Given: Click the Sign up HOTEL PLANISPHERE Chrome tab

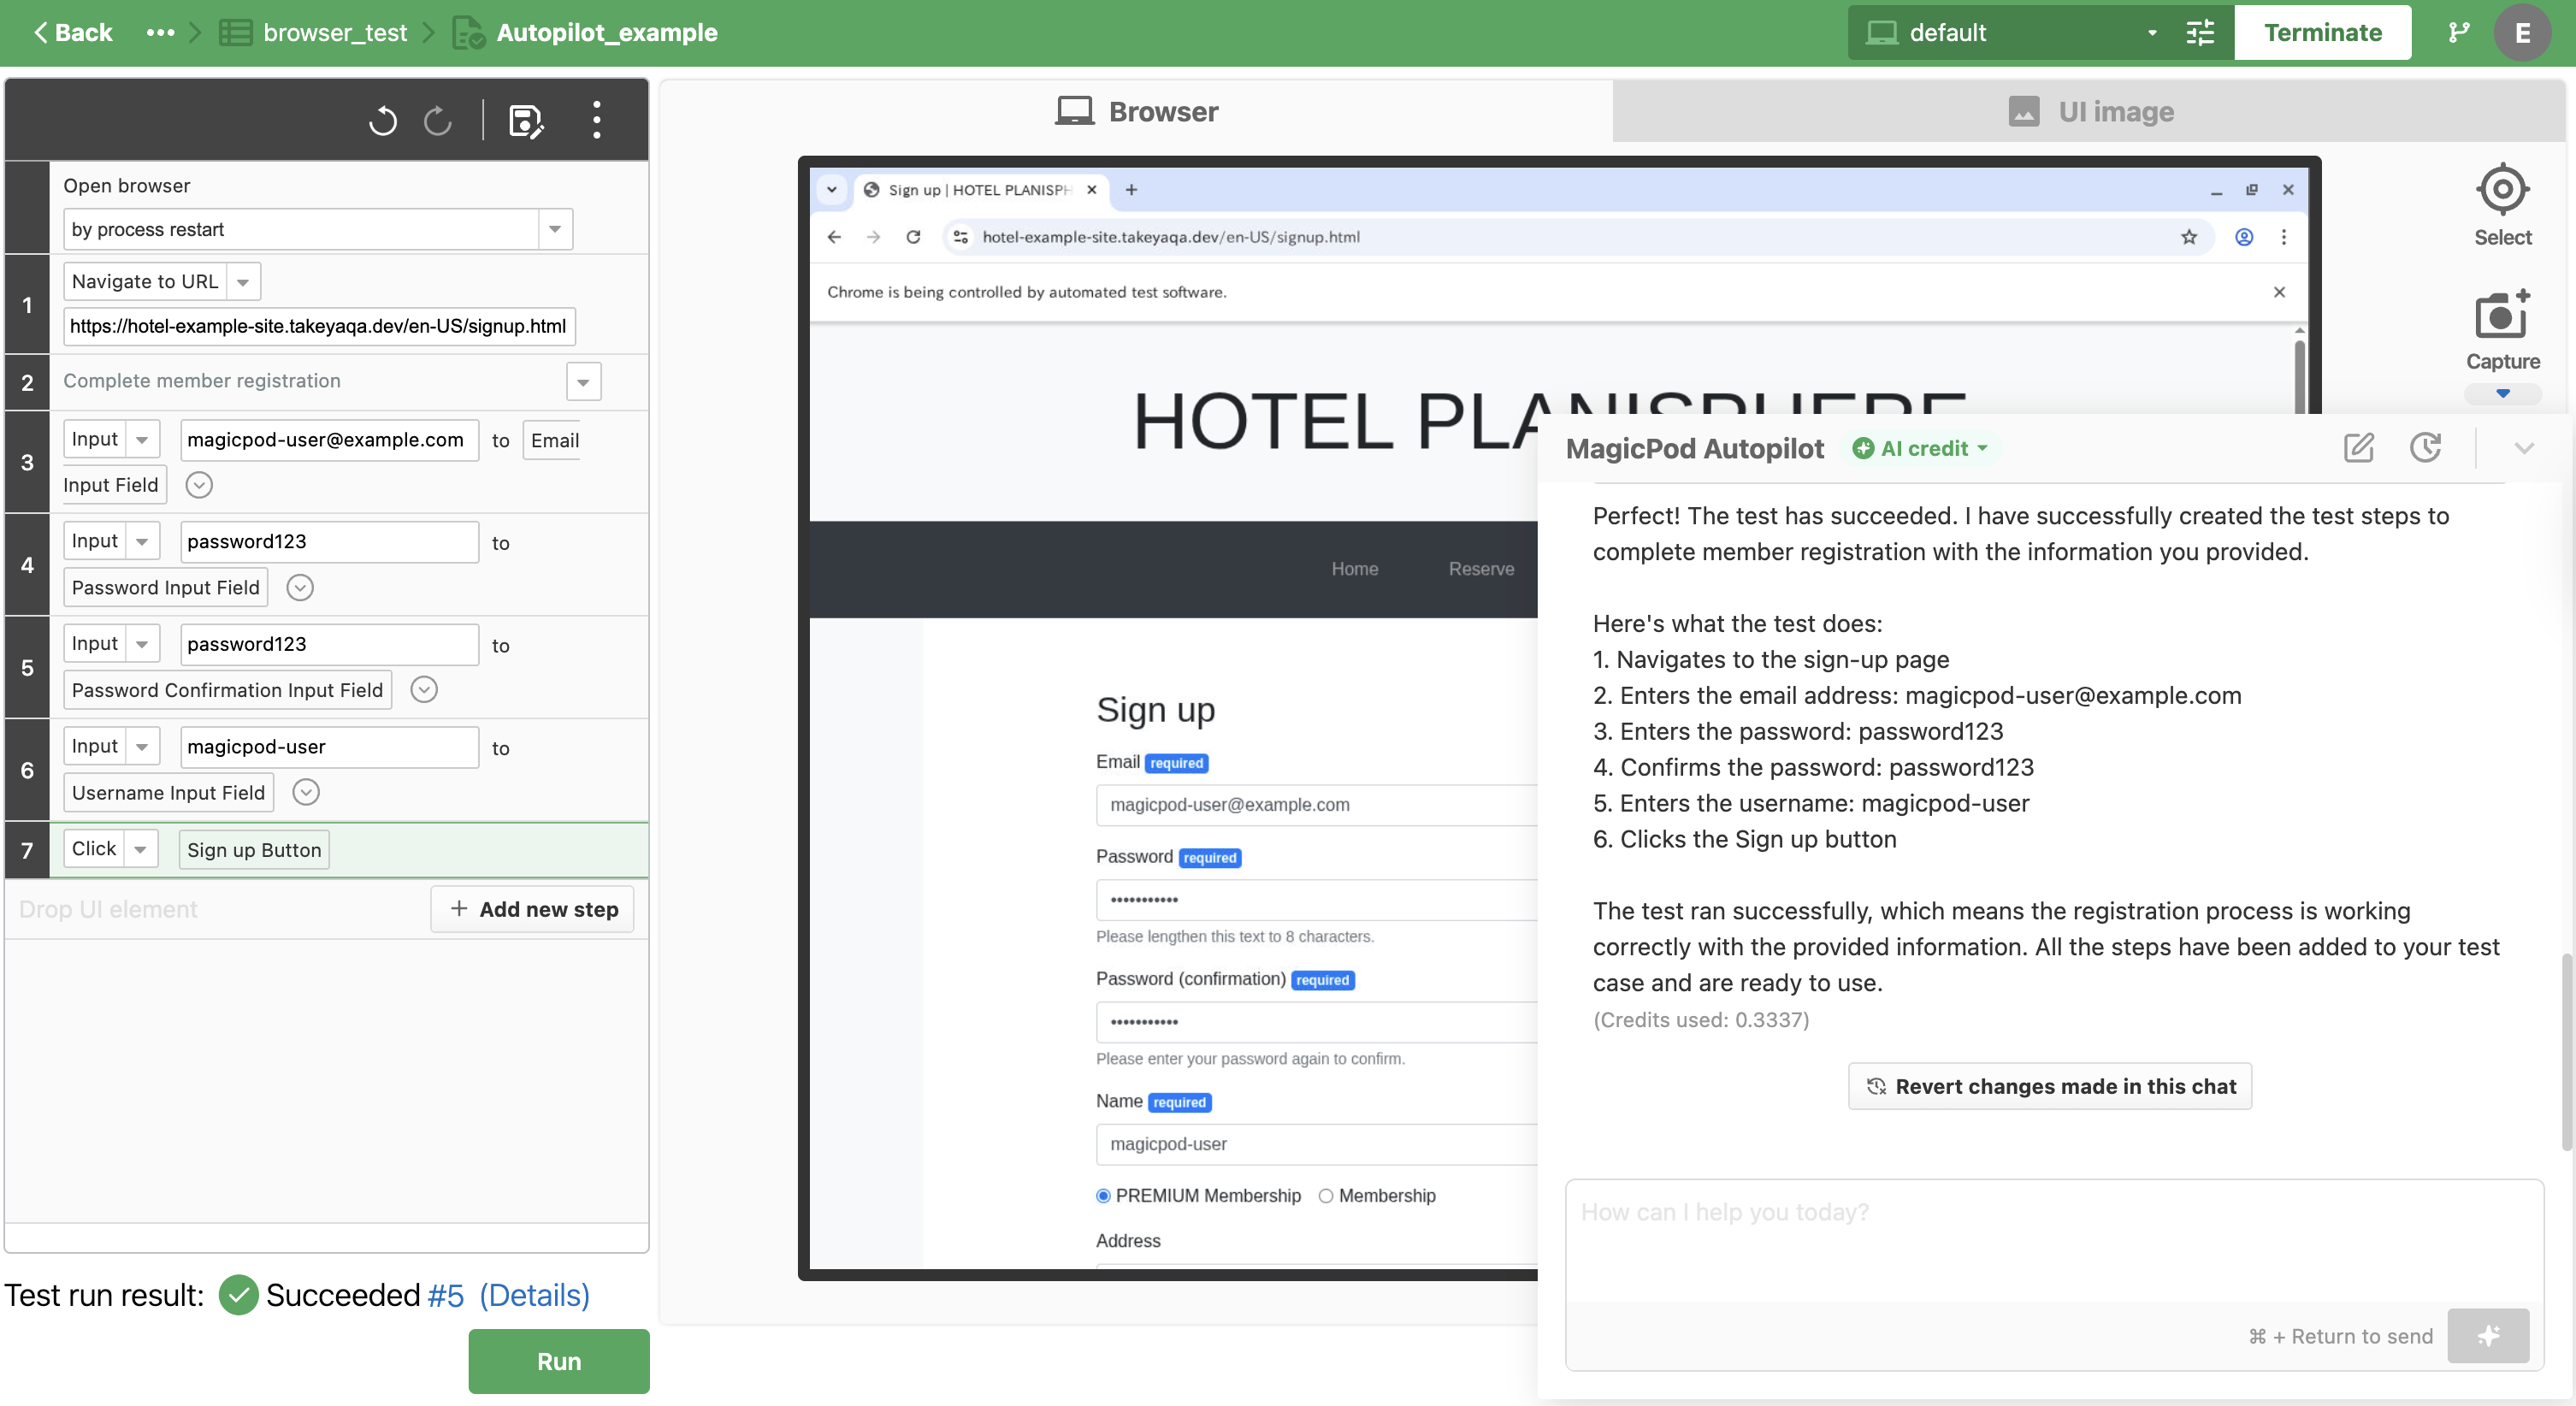Looking at the screenshot, I should click(979, 190).
